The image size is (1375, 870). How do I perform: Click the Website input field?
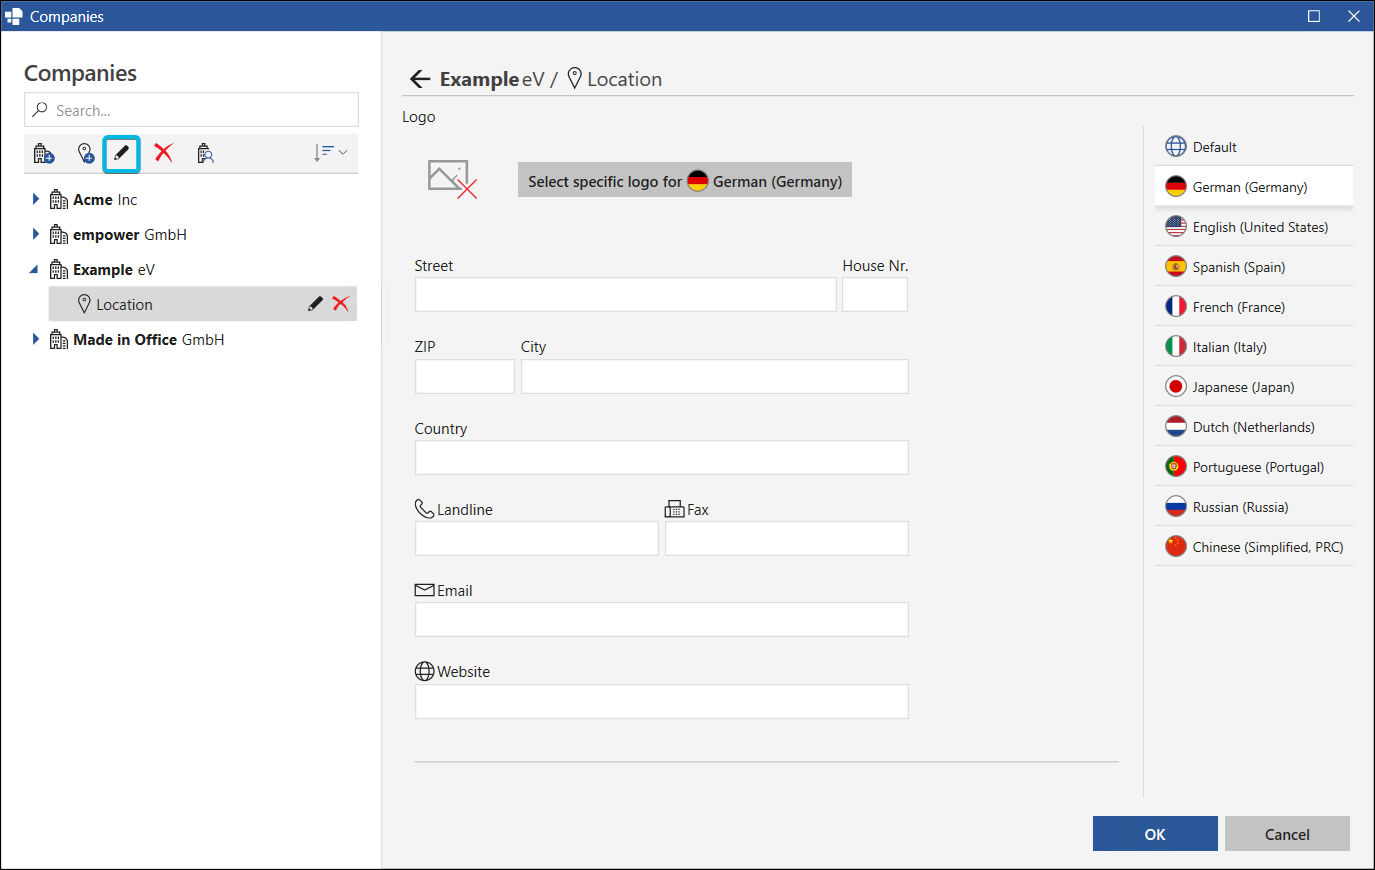pyautogui.click(x=662, y=701)
